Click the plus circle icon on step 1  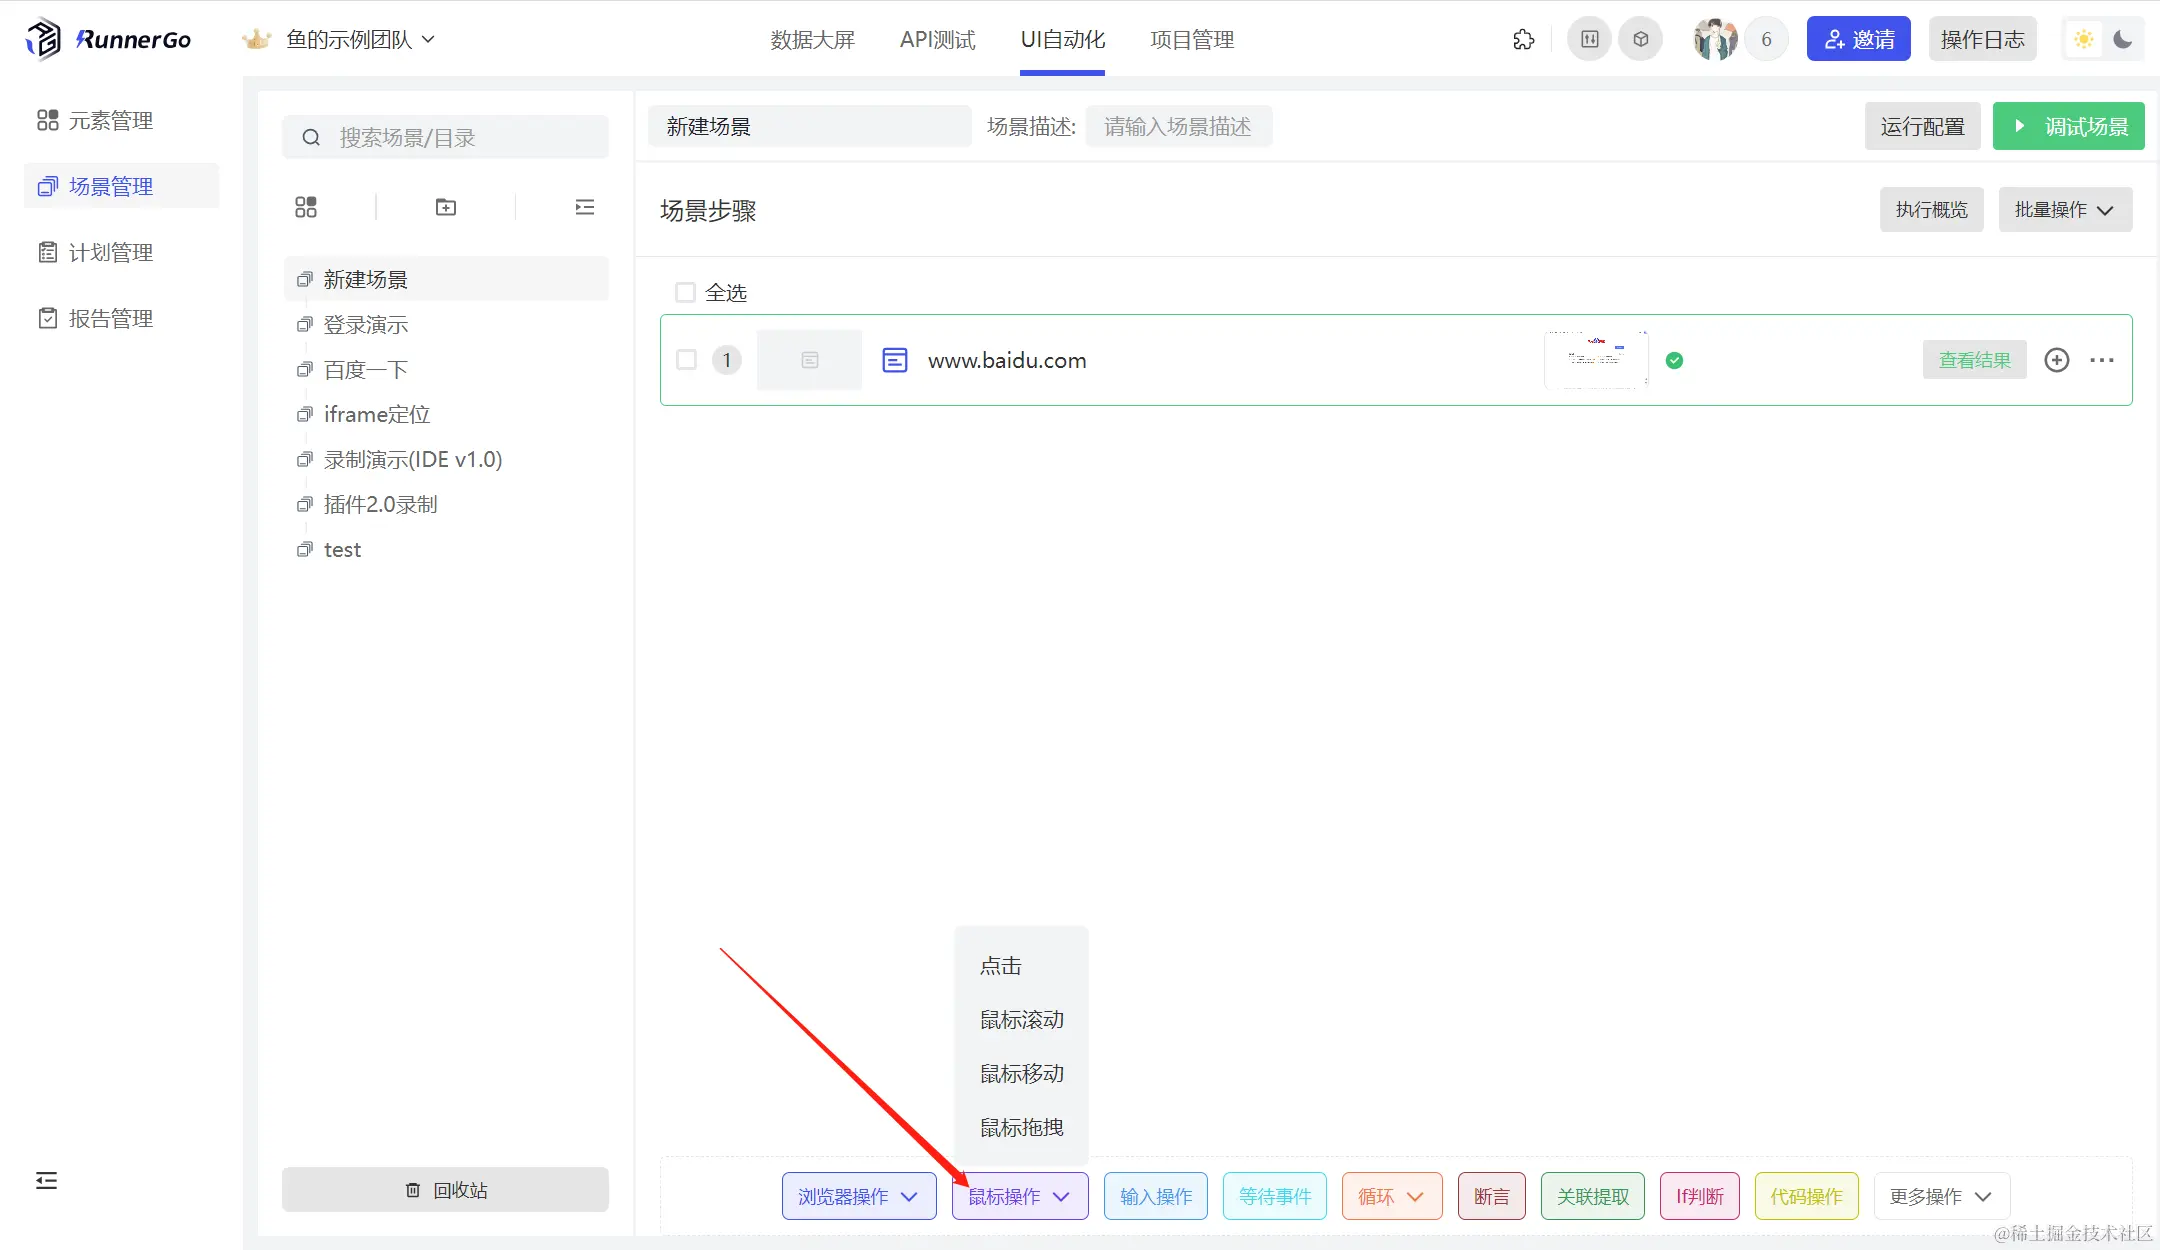pyautogui.click(x=2056, y=360)
